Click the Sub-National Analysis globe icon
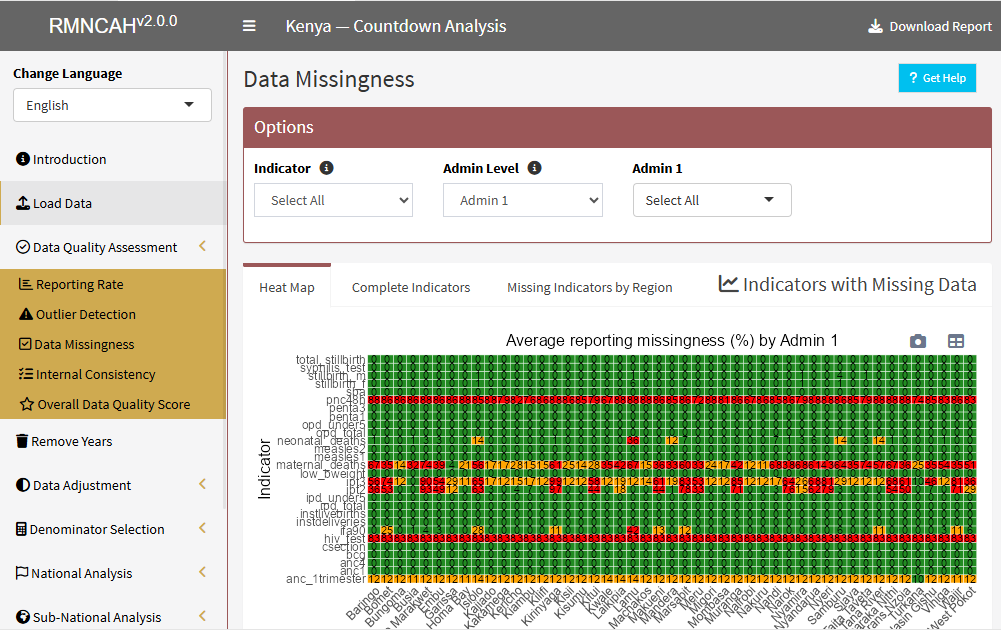Screen dimensions: 1001x630 point(23,617)
